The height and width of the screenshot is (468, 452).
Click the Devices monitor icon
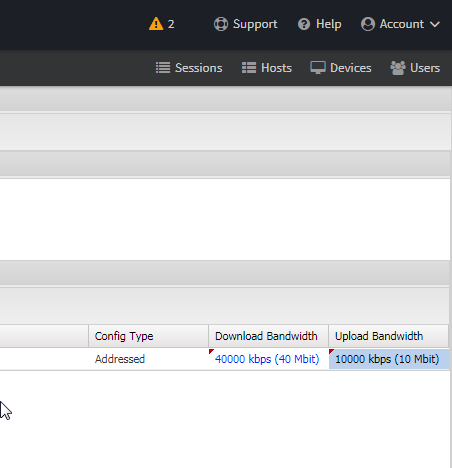coord(318,68)
